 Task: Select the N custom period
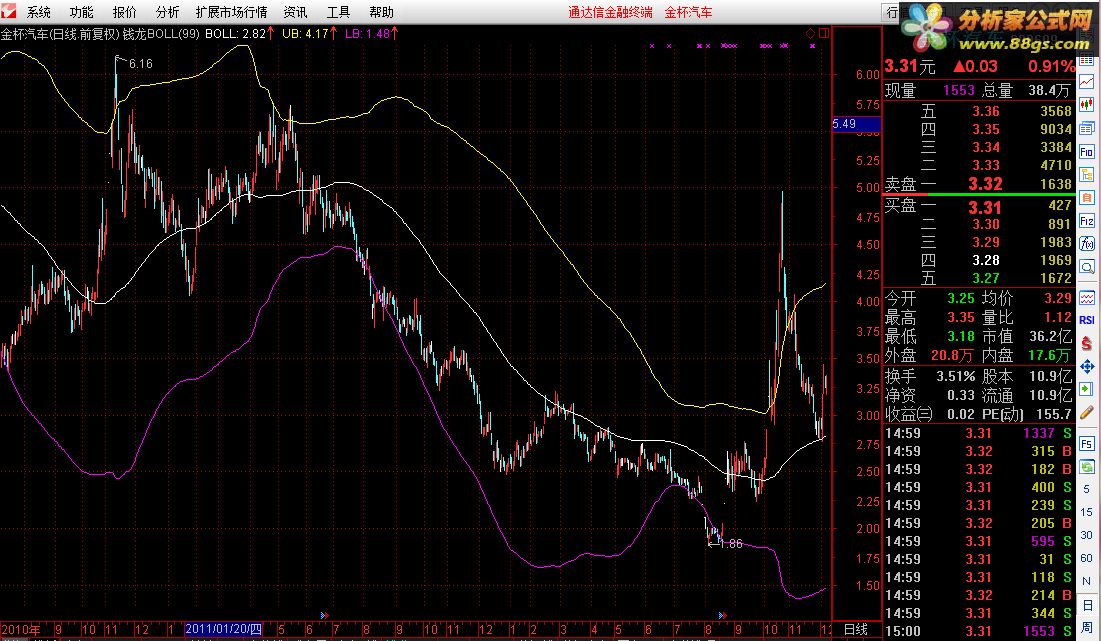pyautogui.click(x=1086, y=582)
